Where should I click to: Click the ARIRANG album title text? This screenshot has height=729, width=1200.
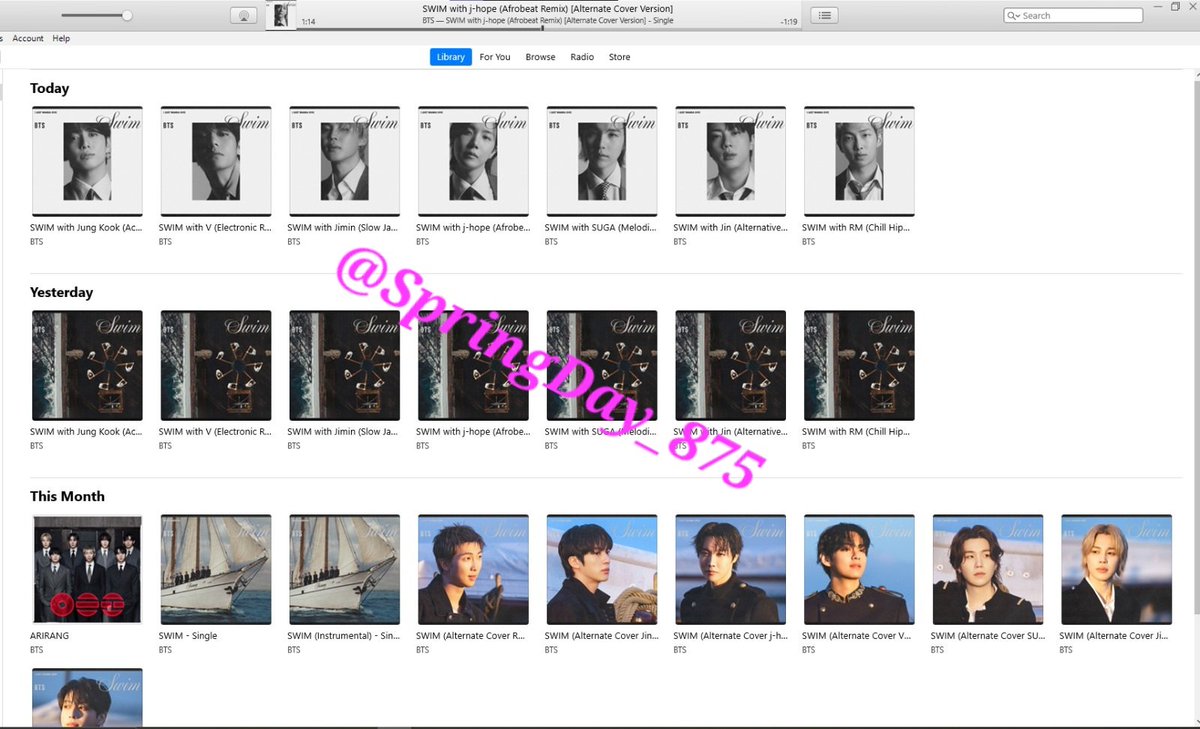50,636
